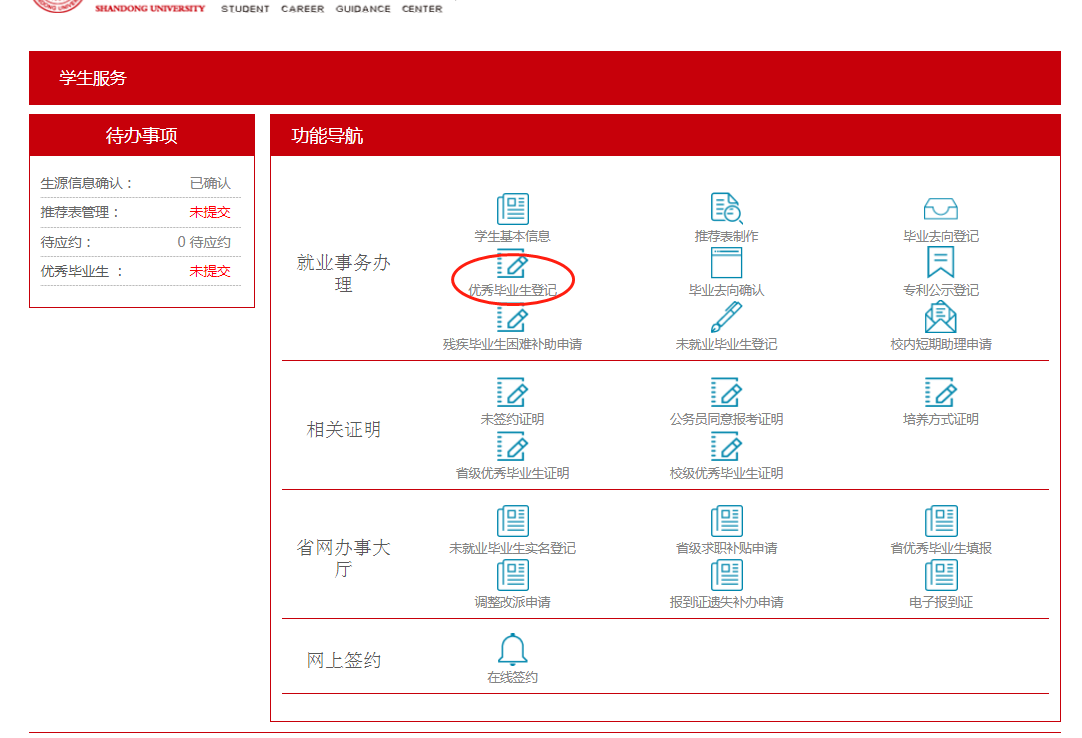Screen dimensions: 1082x738
Task: Open 残疾毕业生困难补助申请 icon
Action: pyautogui.click(x=512, y=318)
